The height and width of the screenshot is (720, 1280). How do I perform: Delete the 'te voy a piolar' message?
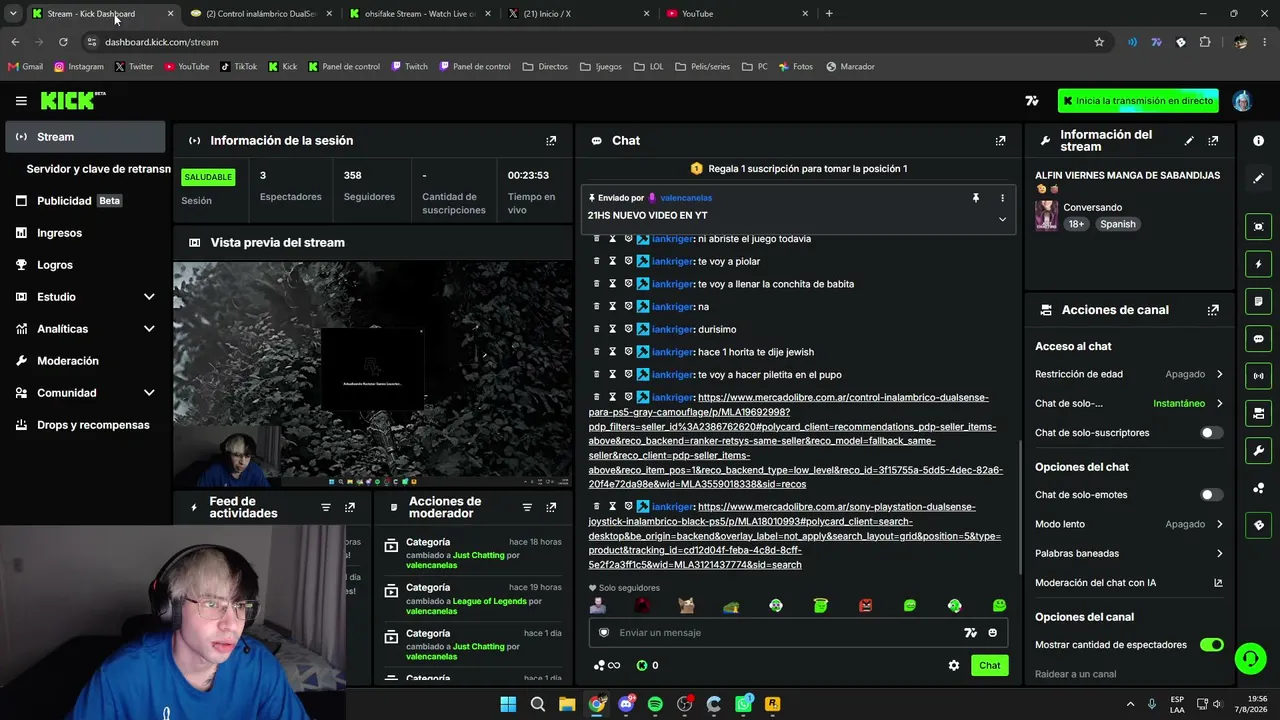click(597, 262)
